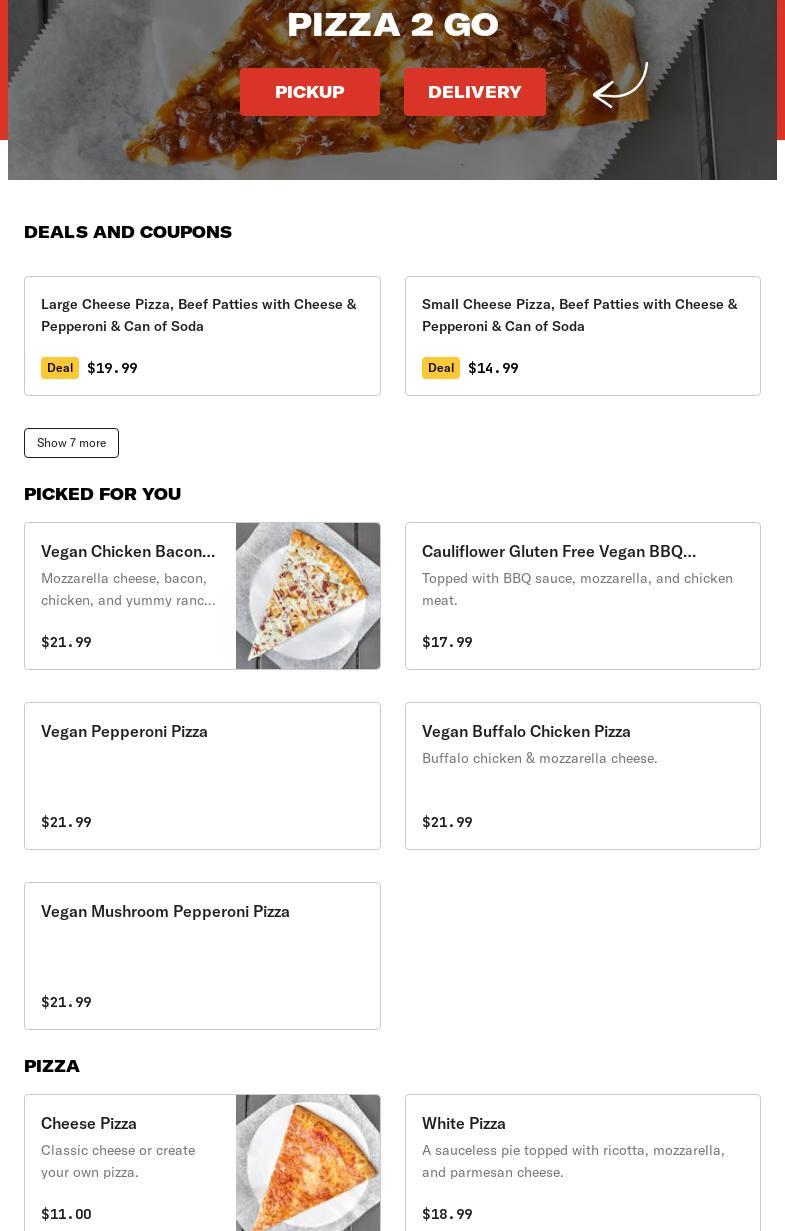
Task: Choose the Vegan Buffalo Chicken Pizza item
Action: (x=582, y=776)
